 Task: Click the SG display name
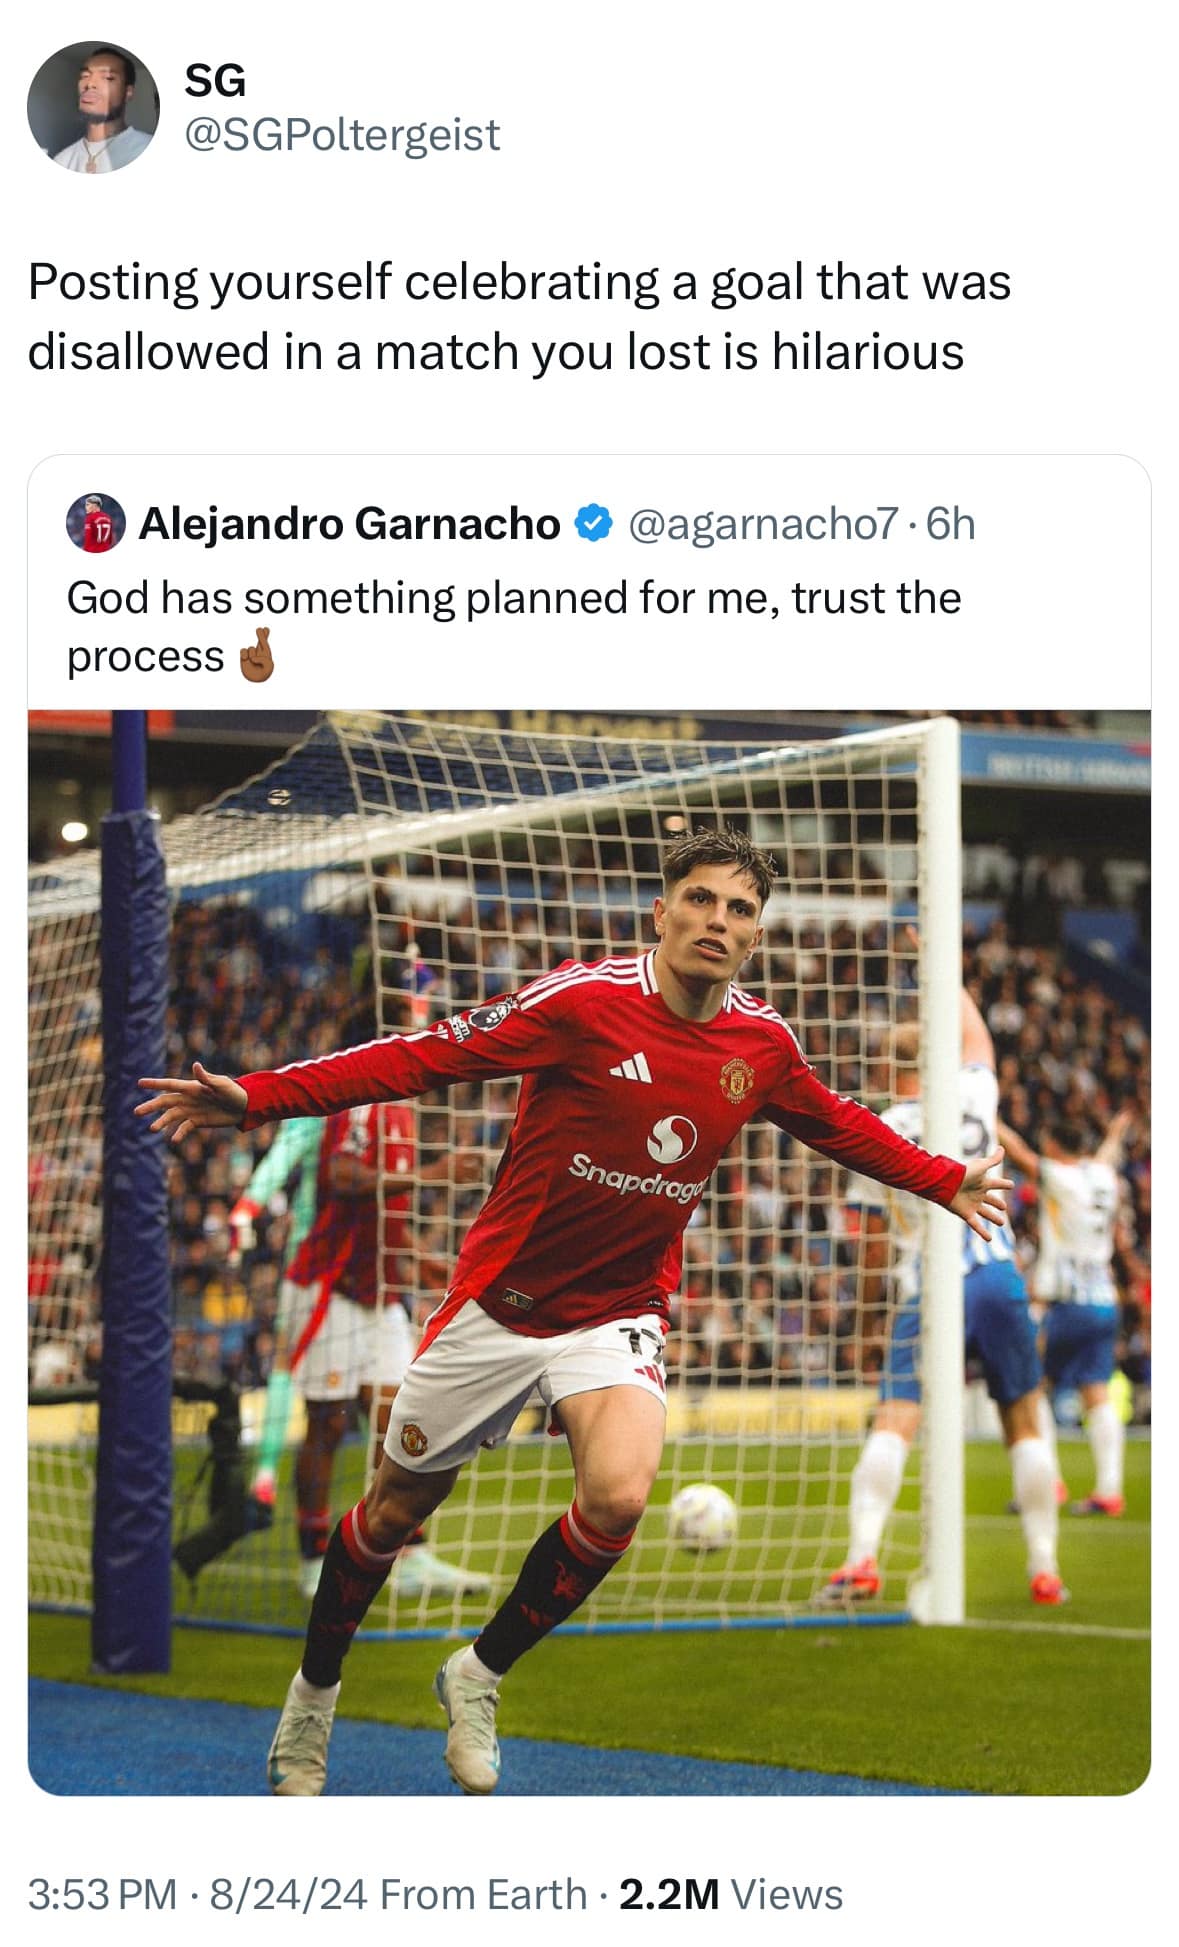215,82
